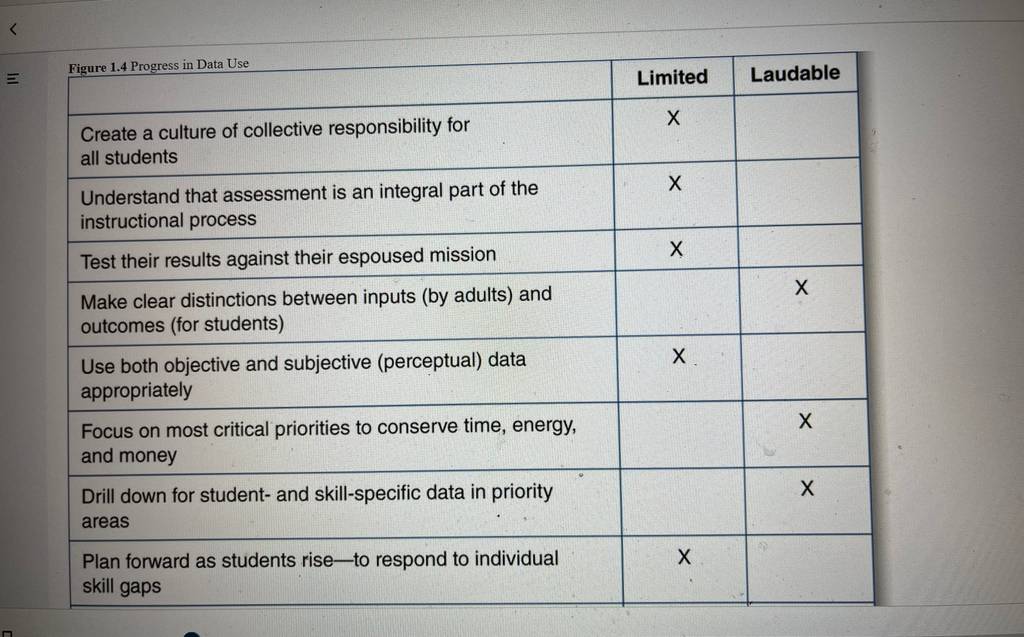This screenshot has height=637, width=1024.
Task: Click empty Laudable cell in Plan forward row
Action: [810, 570]
